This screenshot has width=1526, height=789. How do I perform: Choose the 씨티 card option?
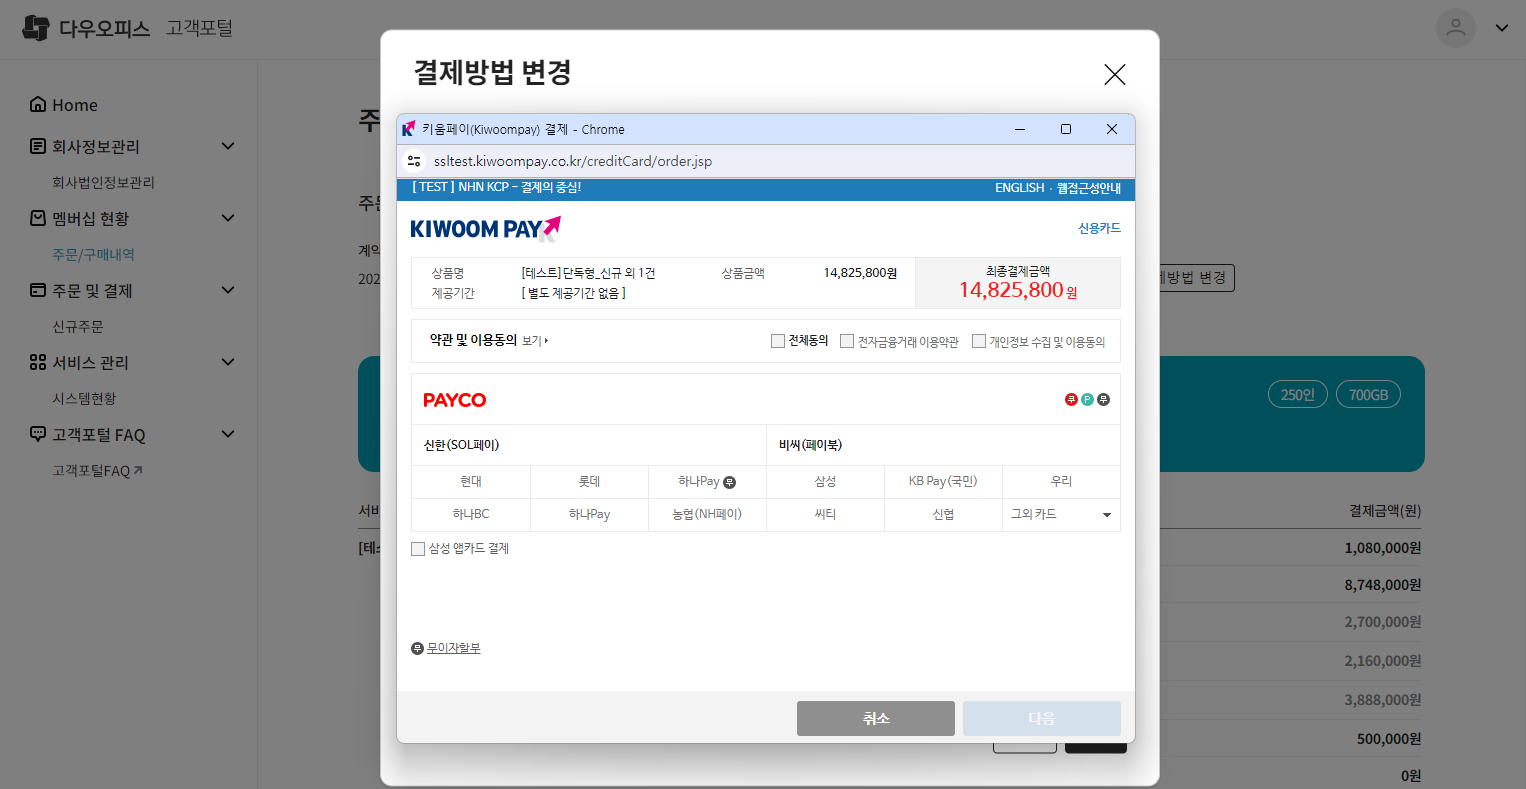coord(825,515)
